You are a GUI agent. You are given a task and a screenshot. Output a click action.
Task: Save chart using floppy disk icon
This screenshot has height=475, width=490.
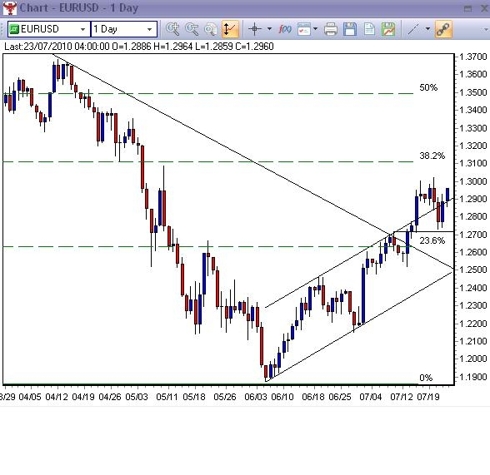(350, 29)
